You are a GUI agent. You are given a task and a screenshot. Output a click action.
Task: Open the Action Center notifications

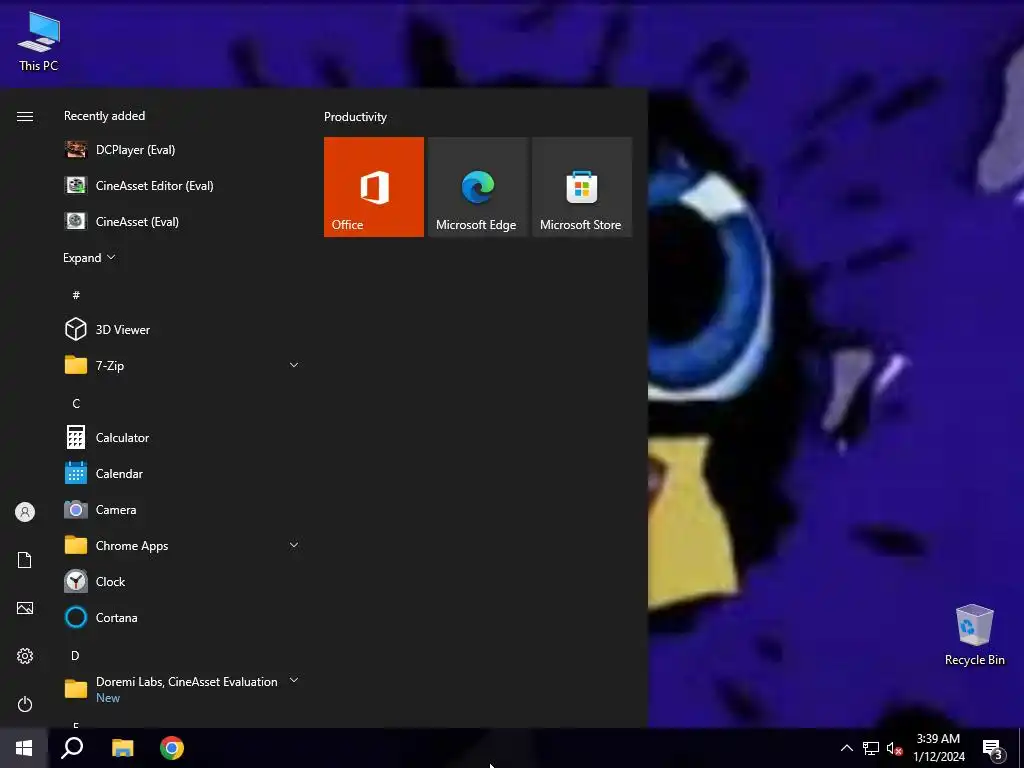pyautogui.click(x=993, y=749)
